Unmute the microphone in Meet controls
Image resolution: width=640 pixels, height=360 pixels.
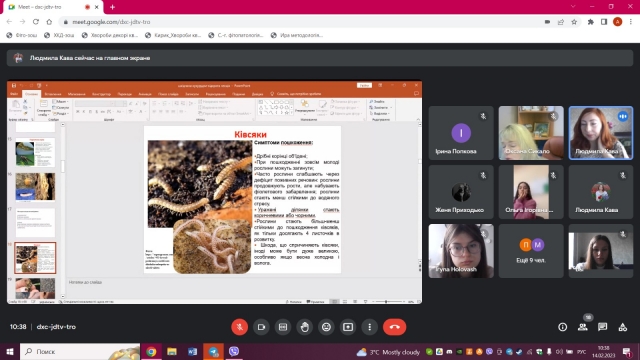(240, 327)
